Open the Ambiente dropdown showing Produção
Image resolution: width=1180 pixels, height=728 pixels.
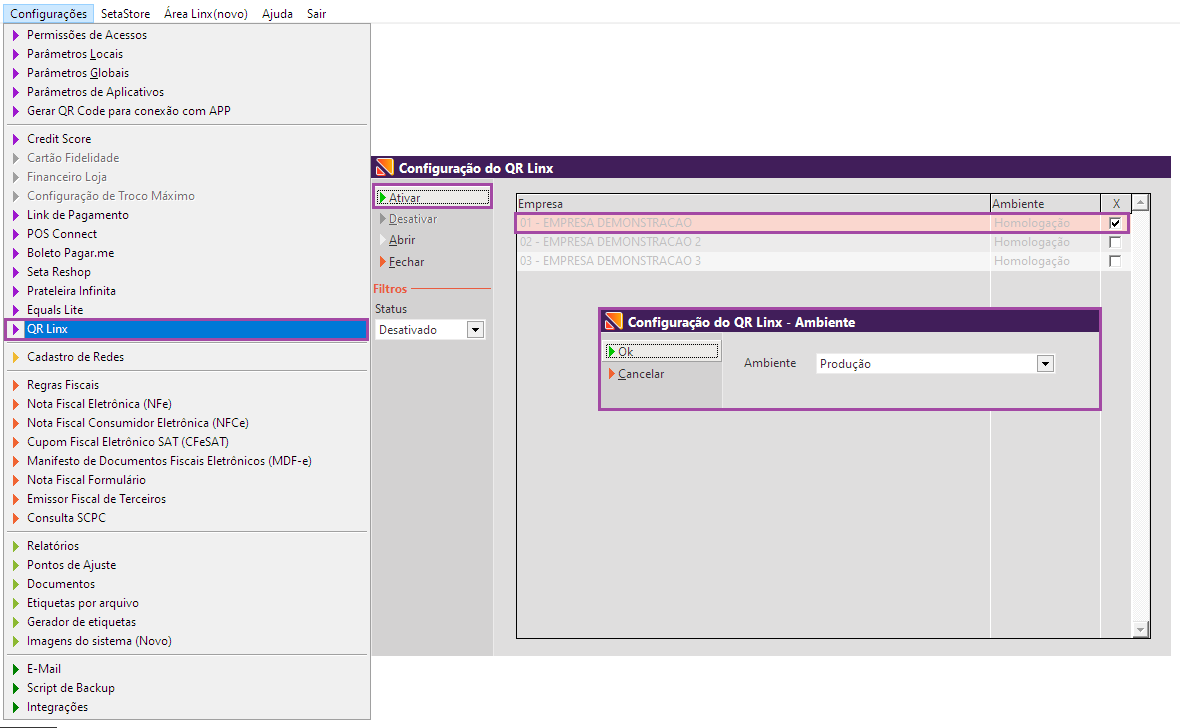point(1045,364)
